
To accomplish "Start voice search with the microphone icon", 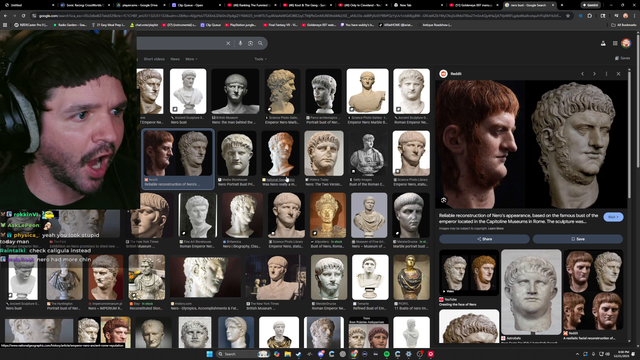I will [240, 43].
